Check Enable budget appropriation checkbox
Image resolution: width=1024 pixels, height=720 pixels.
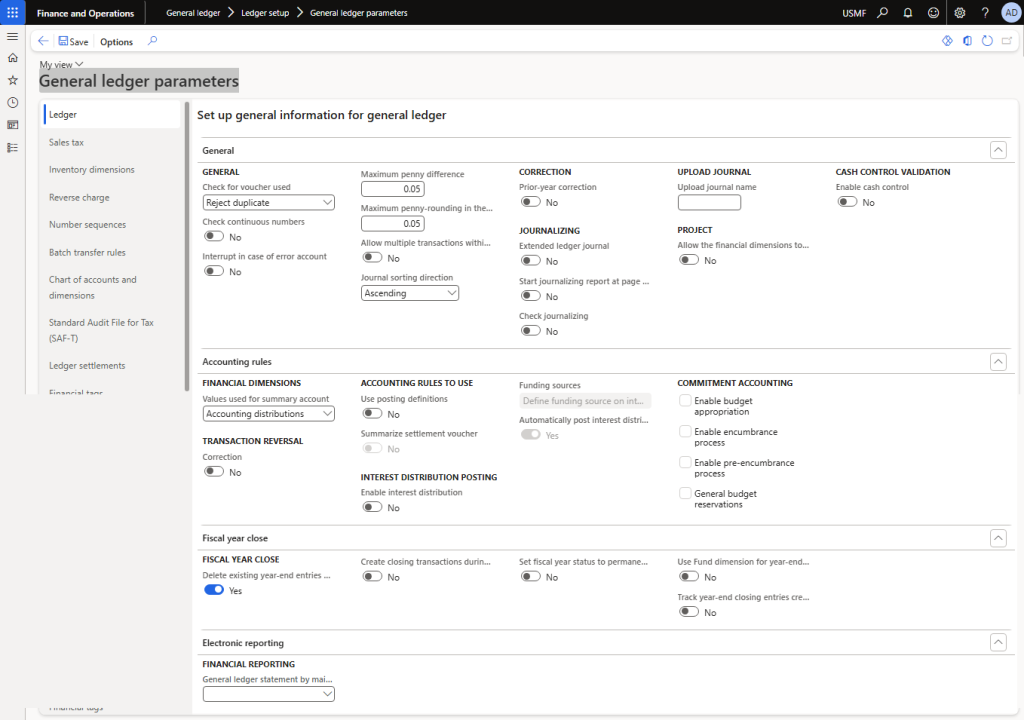(x=685, y=400)
